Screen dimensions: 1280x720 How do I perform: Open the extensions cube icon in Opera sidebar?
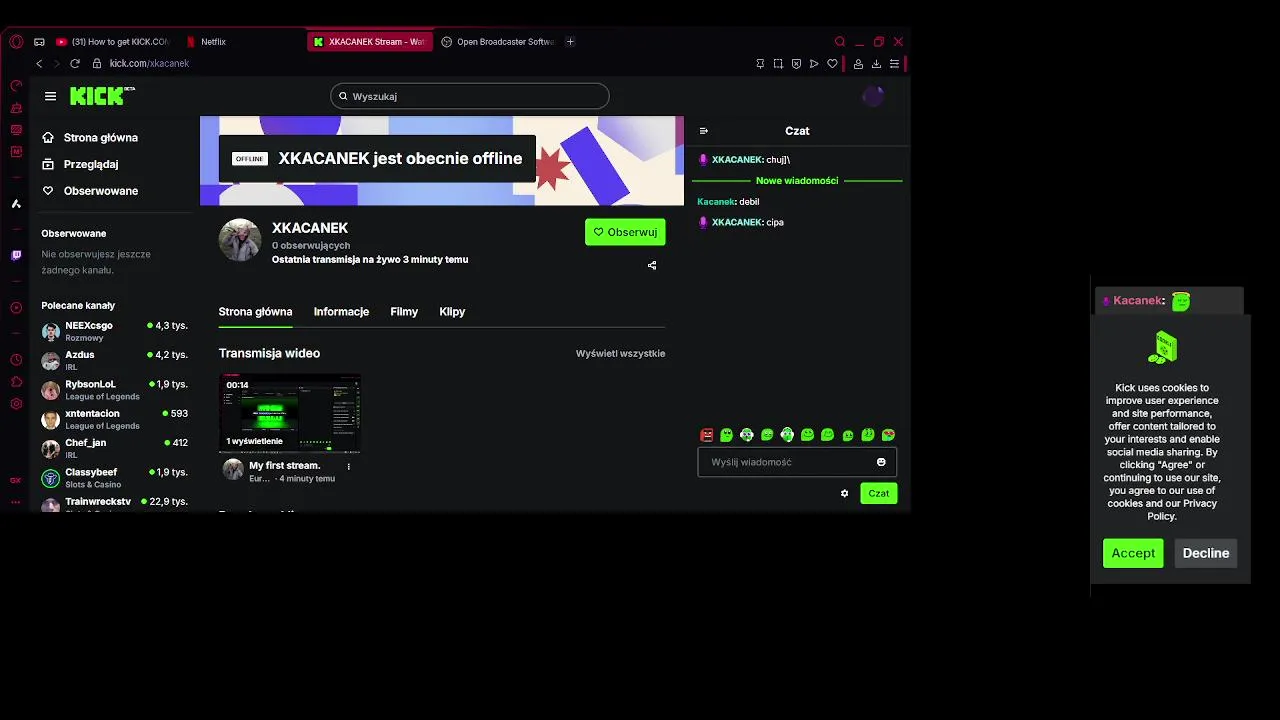pyautogui.click(x=16, y=382)
